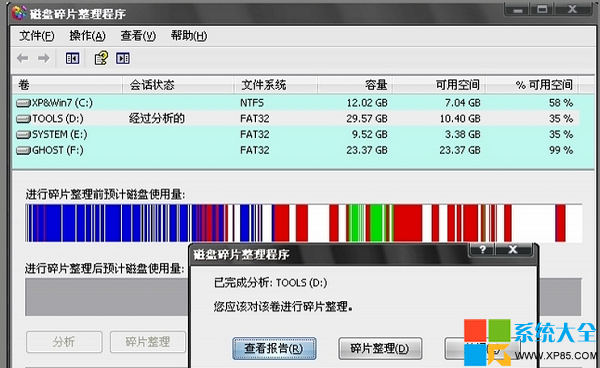Open the 文件(F) menu
The width and height of the screenshot is (600, 368).
(x=37, y=36)
